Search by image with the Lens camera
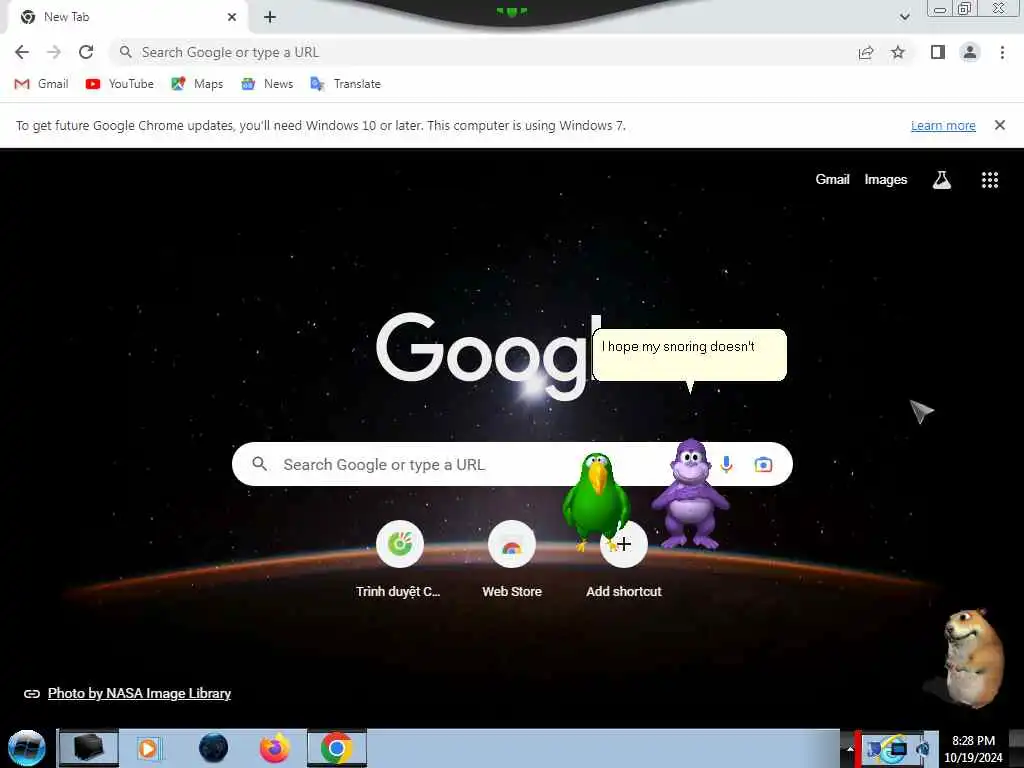The width and height of the screenshot is (1024, 768). [763, 464]
